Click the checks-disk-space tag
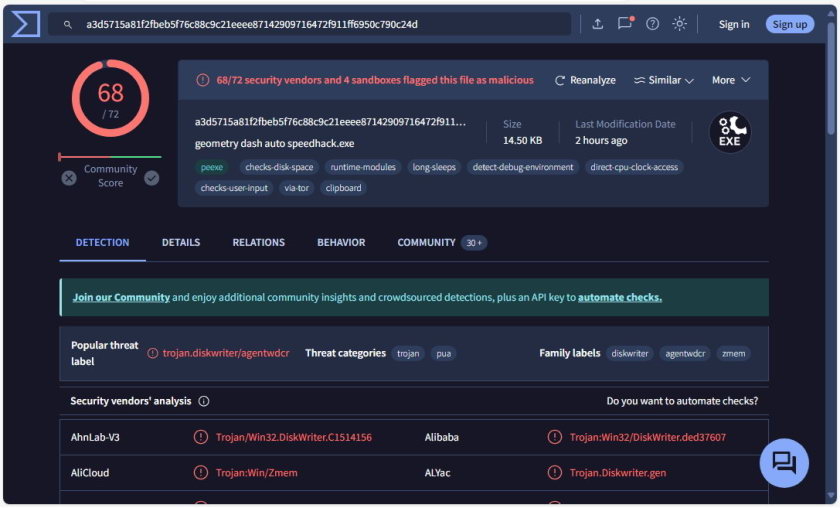The height and width of the screenshot is (508, 840). pyautogui.click(x=279, y=167)
